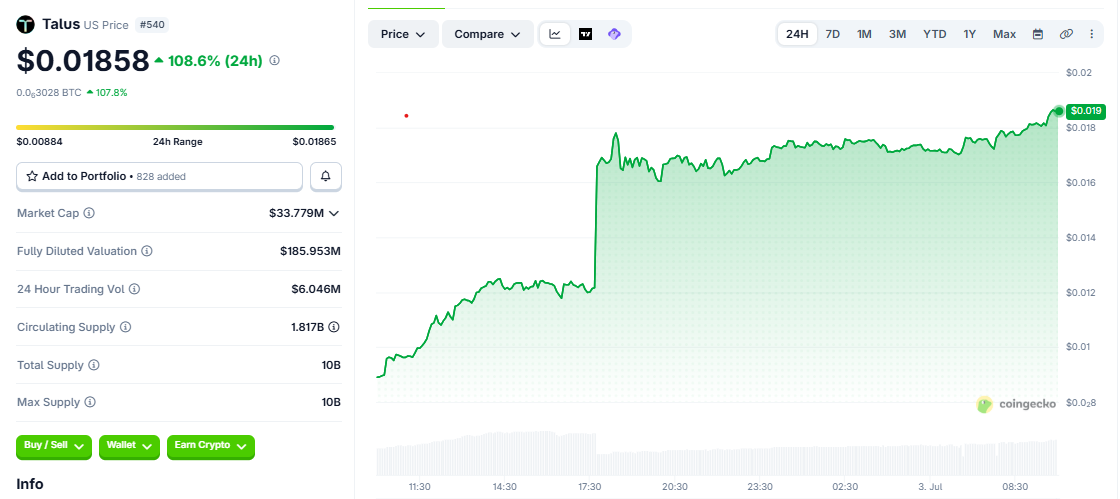
Task: Click the #540 rank badge
Action: 151,25
